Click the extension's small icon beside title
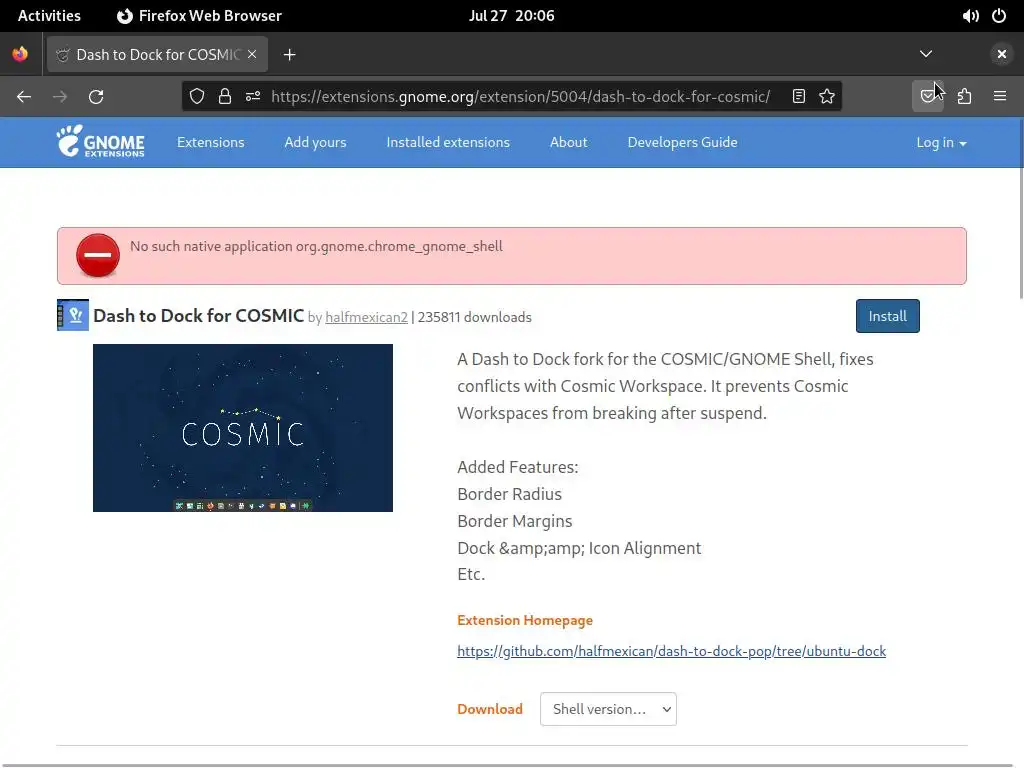This screenshot has height=768, width=1024. point(72,315)
